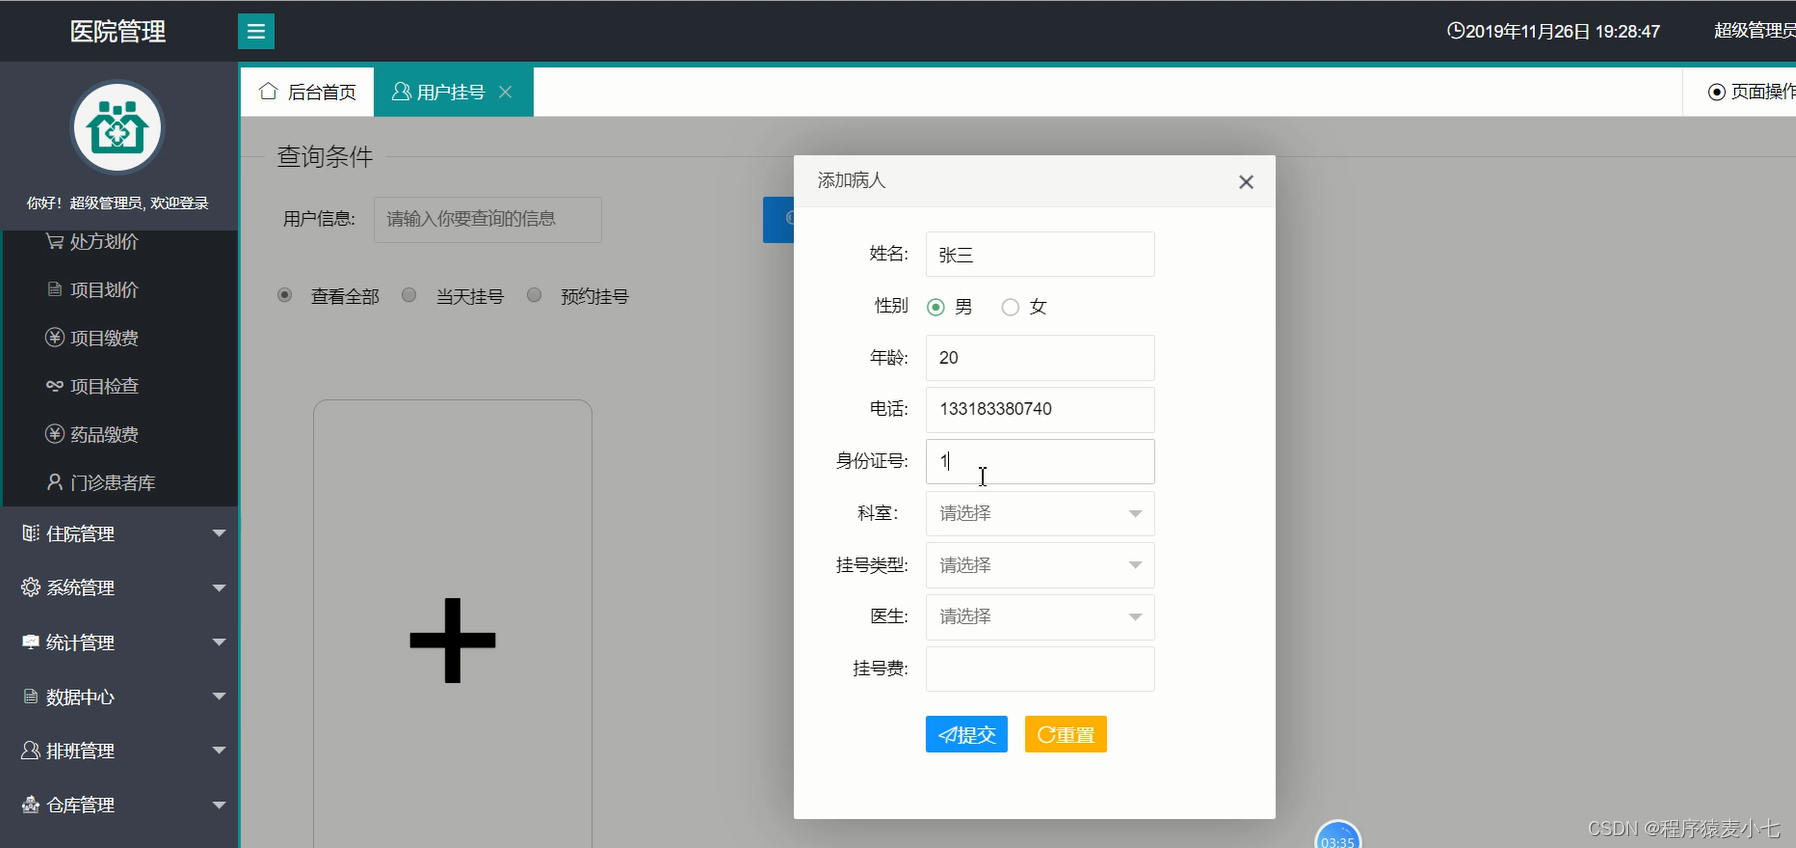Open the 页面操作 menu
This screenshot has width=1796, height=848.
[x=1751, y=92]
